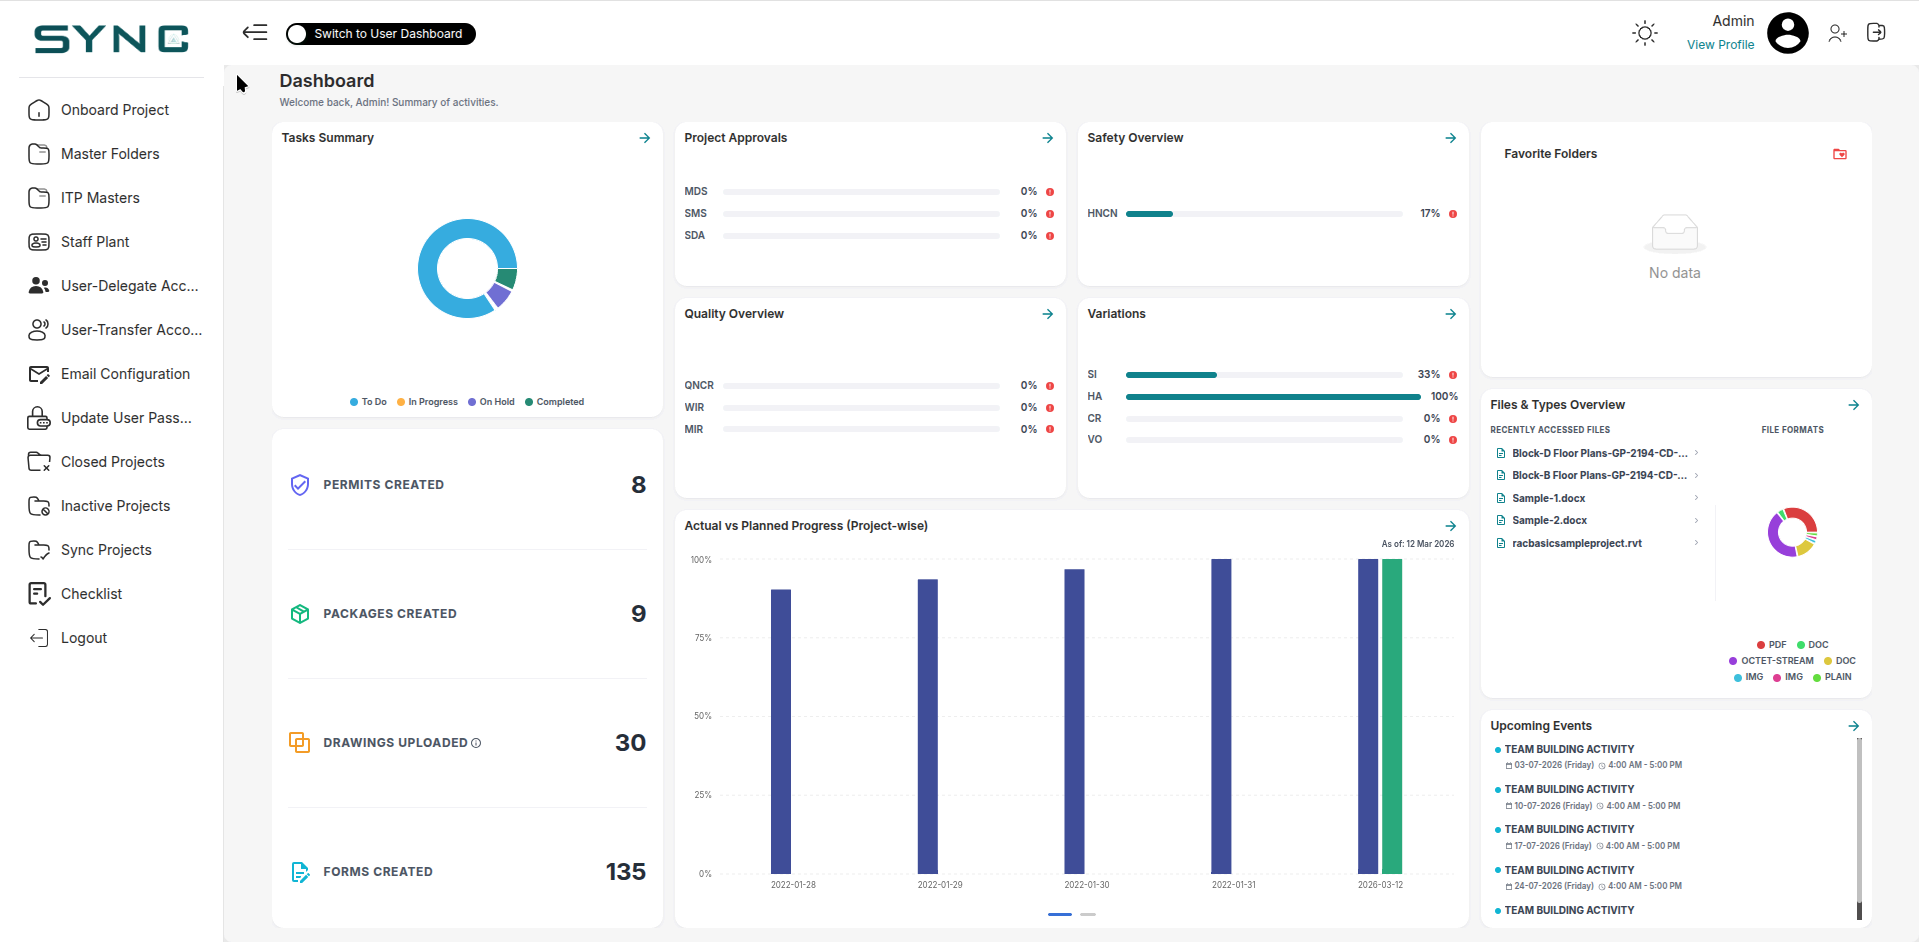This screenshot has width=1919, height=942.
Task: Click the Favorite Folders add icon
Action: [x=1840, y=154]
